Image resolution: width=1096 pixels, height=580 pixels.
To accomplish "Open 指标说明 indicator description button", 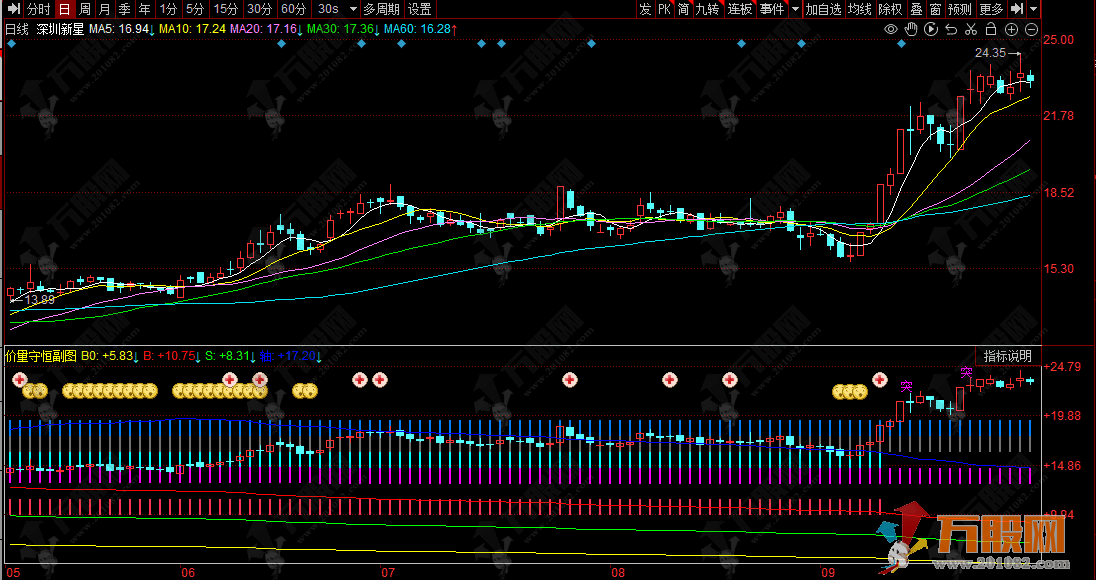I will point(1007,355).
